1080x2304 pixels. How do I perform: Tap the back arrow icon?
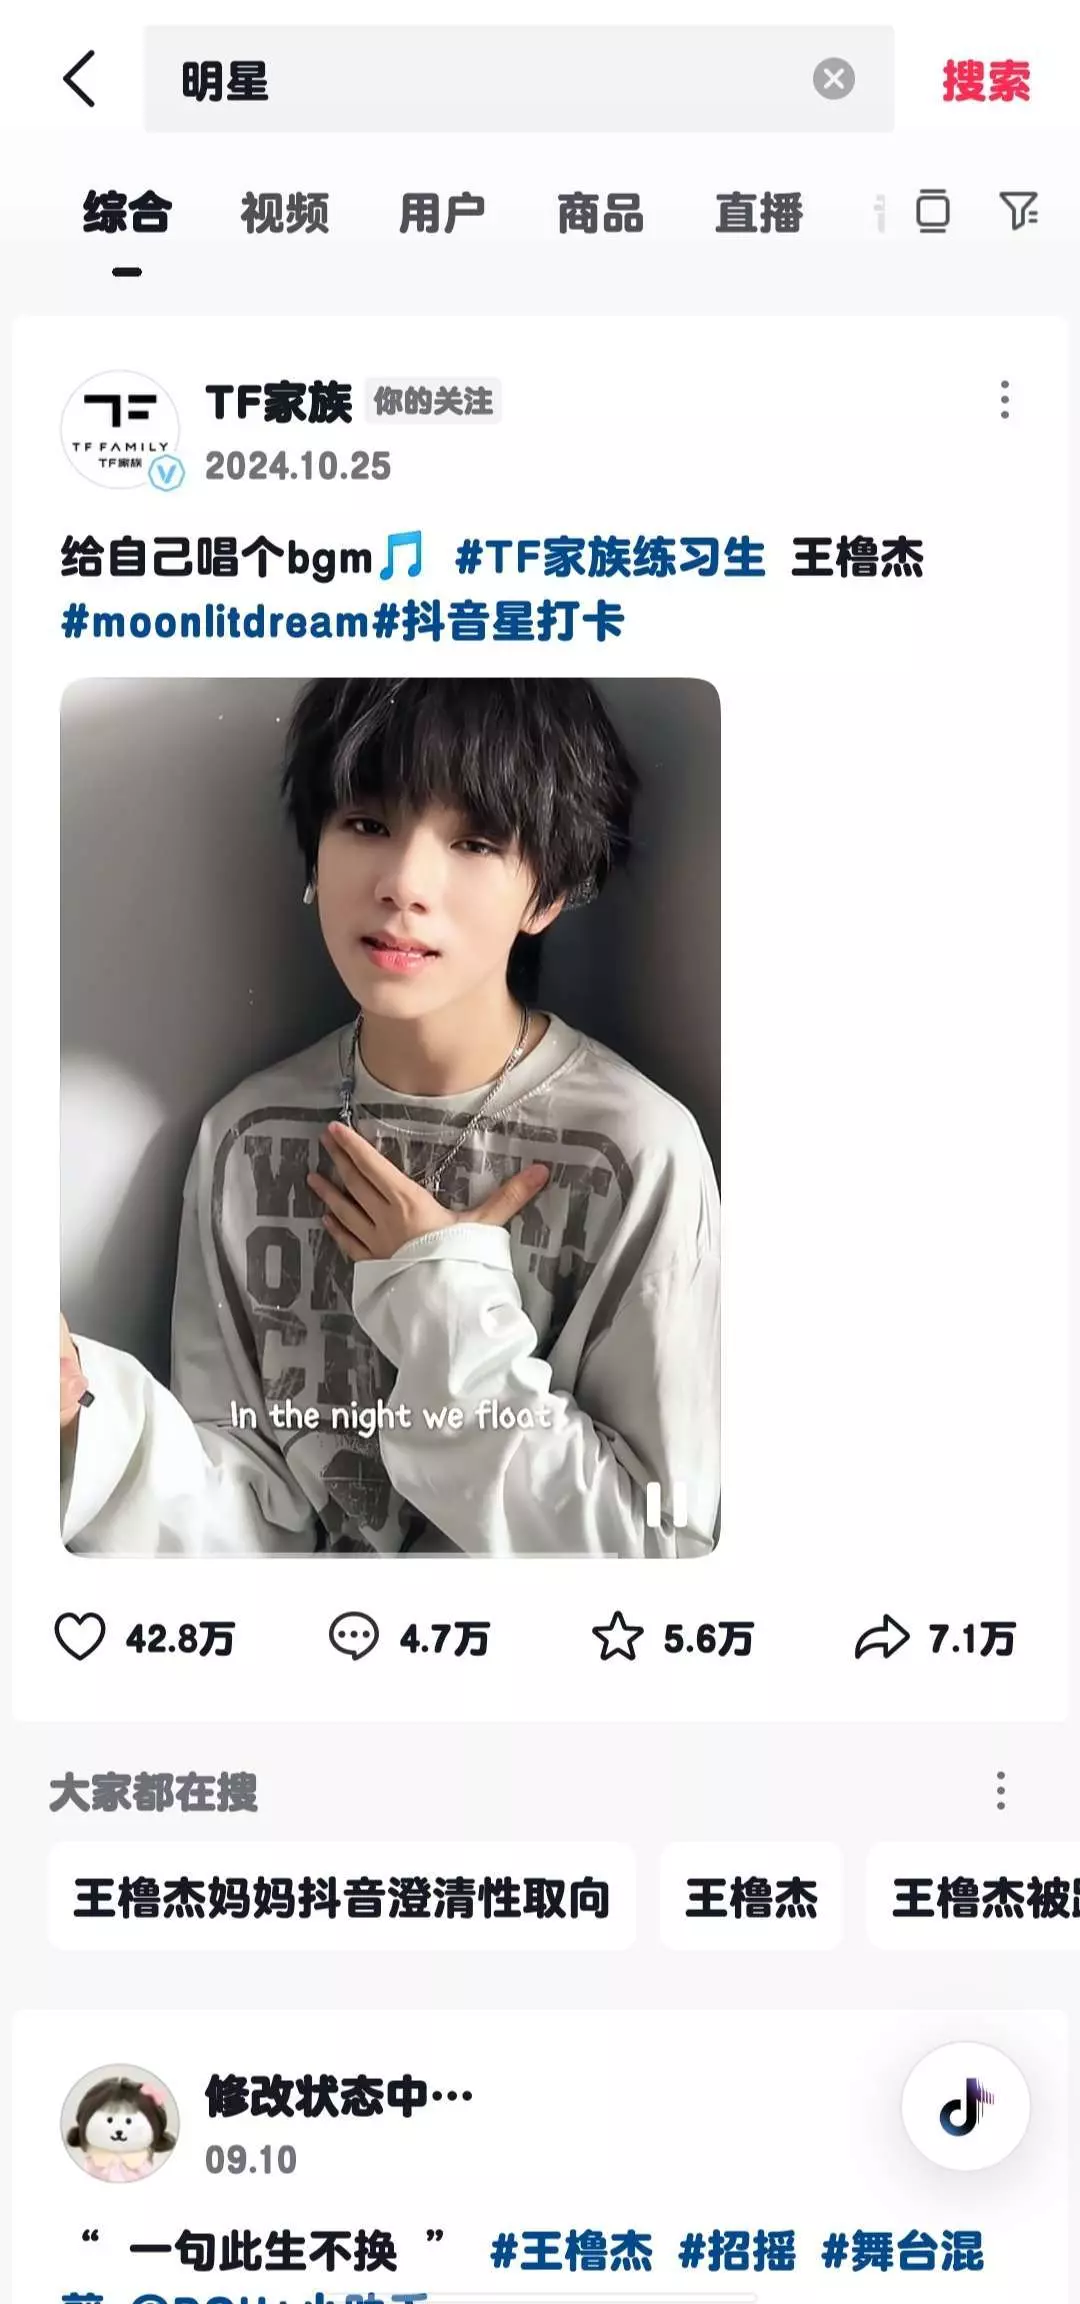pos(80,79)
